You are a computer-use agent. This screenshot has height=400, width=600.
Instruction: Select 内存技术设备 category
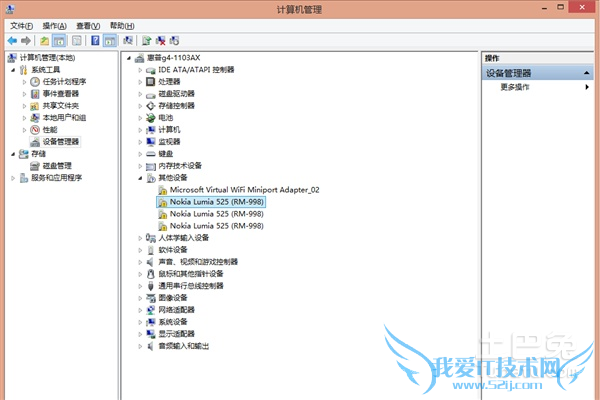pos(180,166)
